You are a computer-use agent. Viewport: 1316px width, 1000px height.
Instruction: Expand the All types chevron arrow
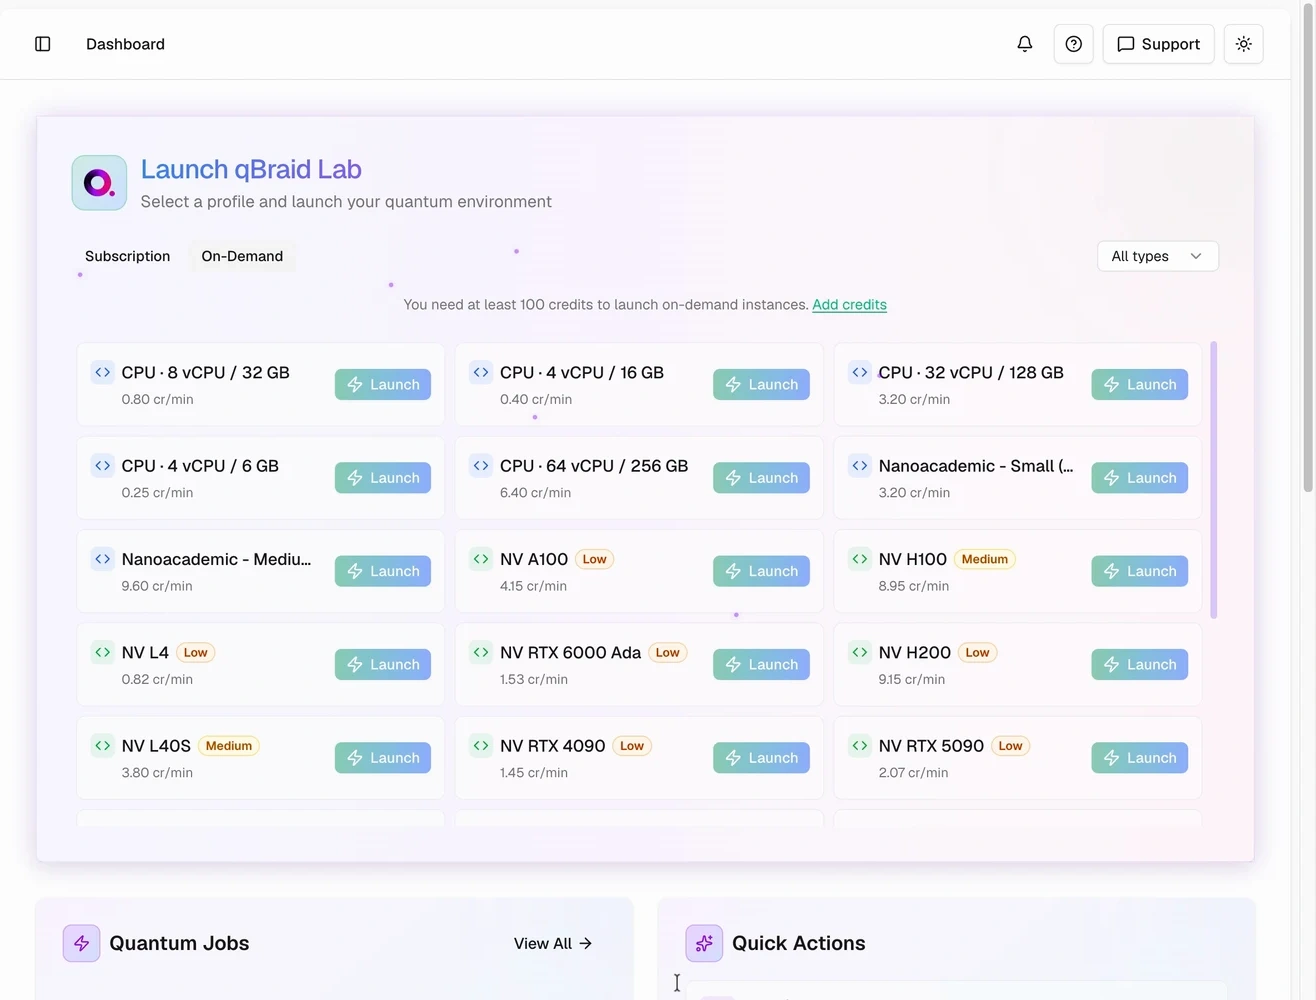[x=1196, y=256]
